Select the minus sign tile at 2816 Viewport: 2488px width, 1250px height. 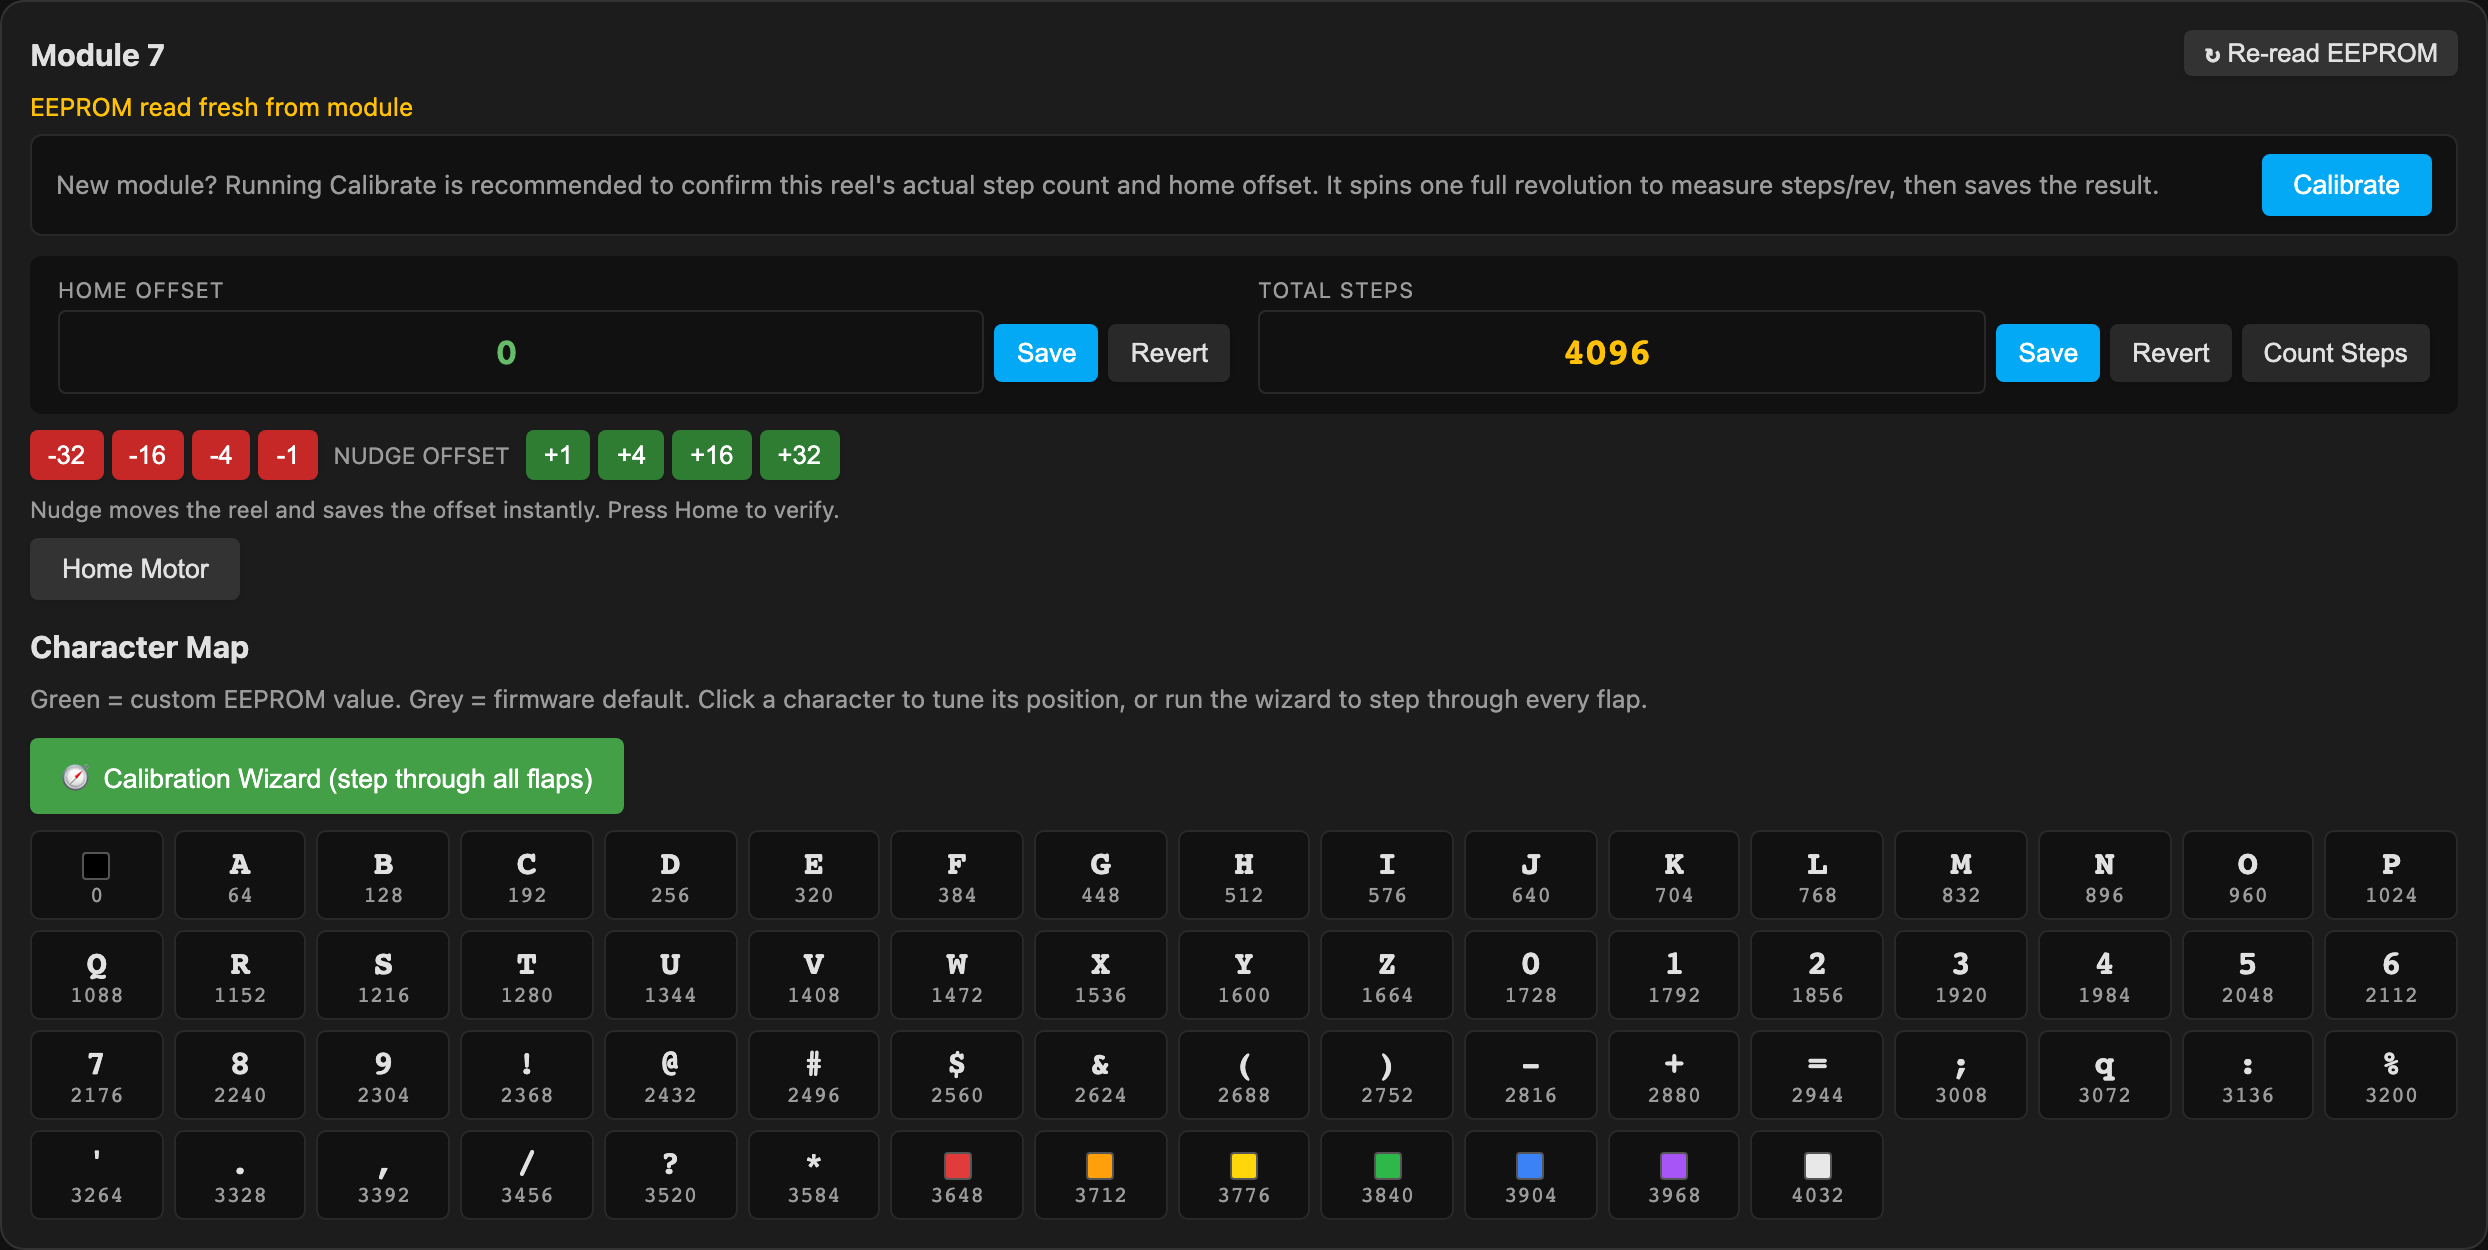point(1531,1075)
